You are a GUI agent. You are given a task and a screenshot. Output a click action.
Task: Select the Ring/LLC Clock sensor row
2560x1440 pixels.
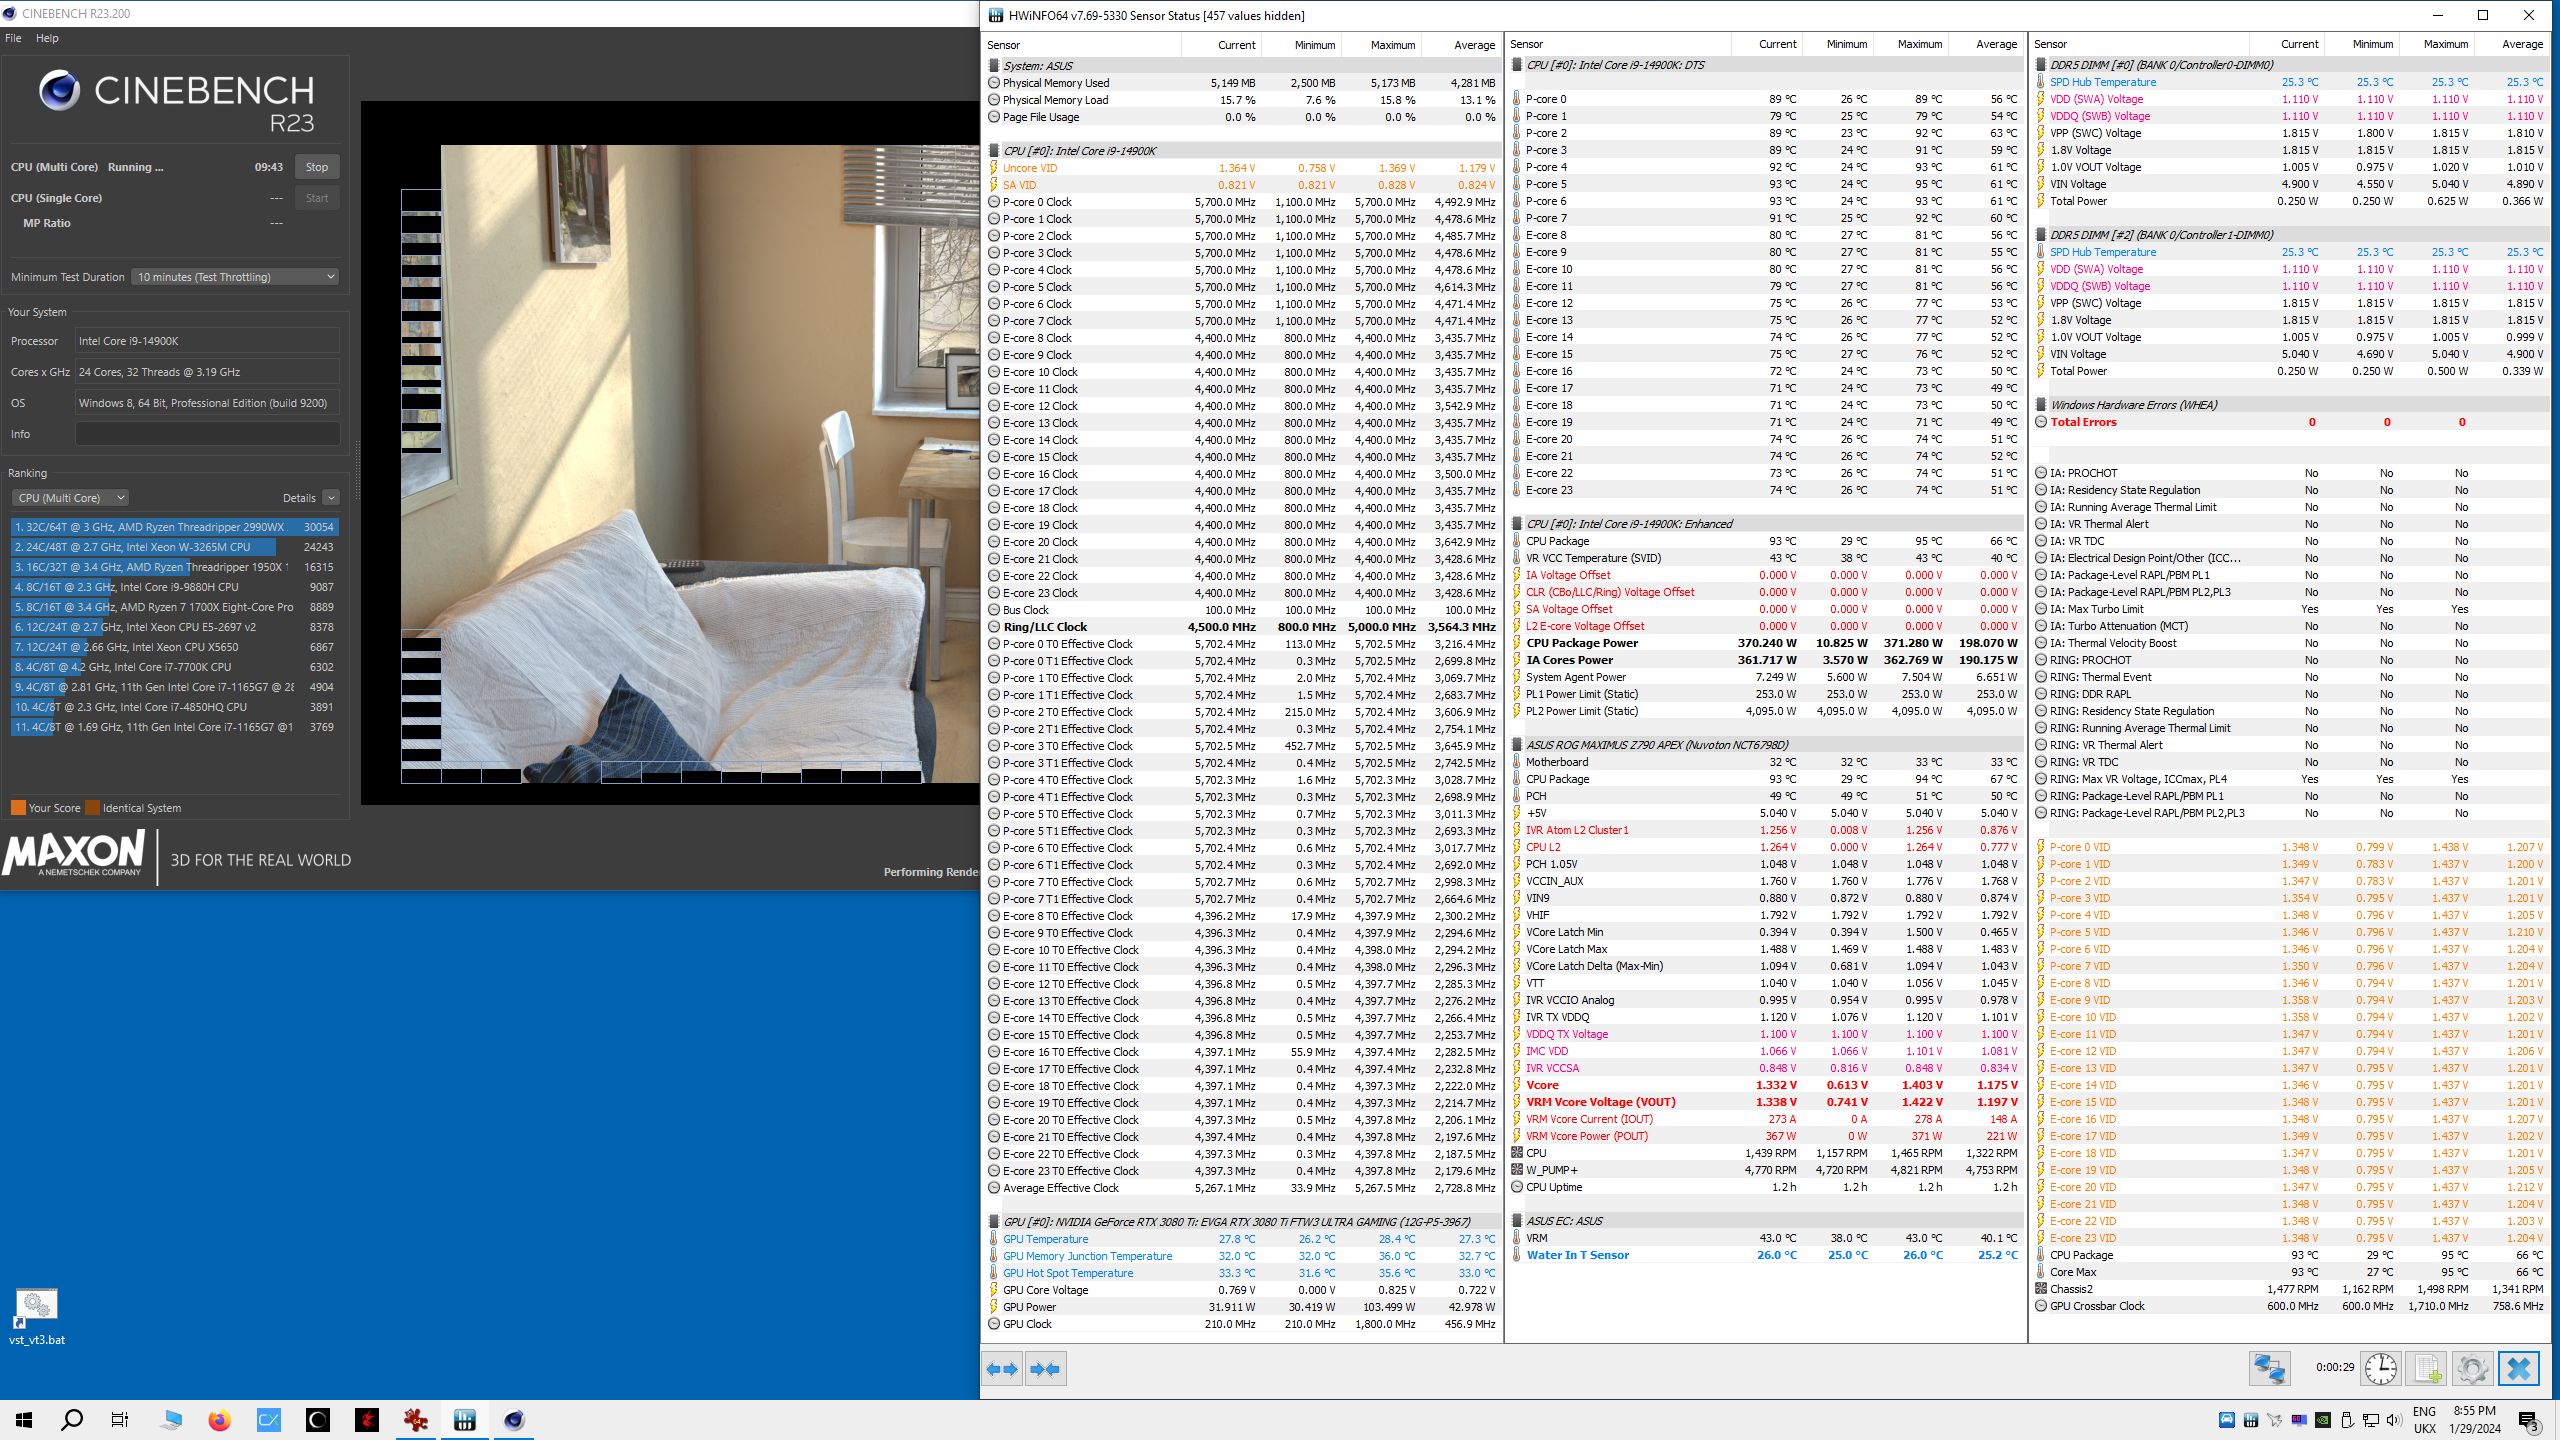[x=1242, y=627]
